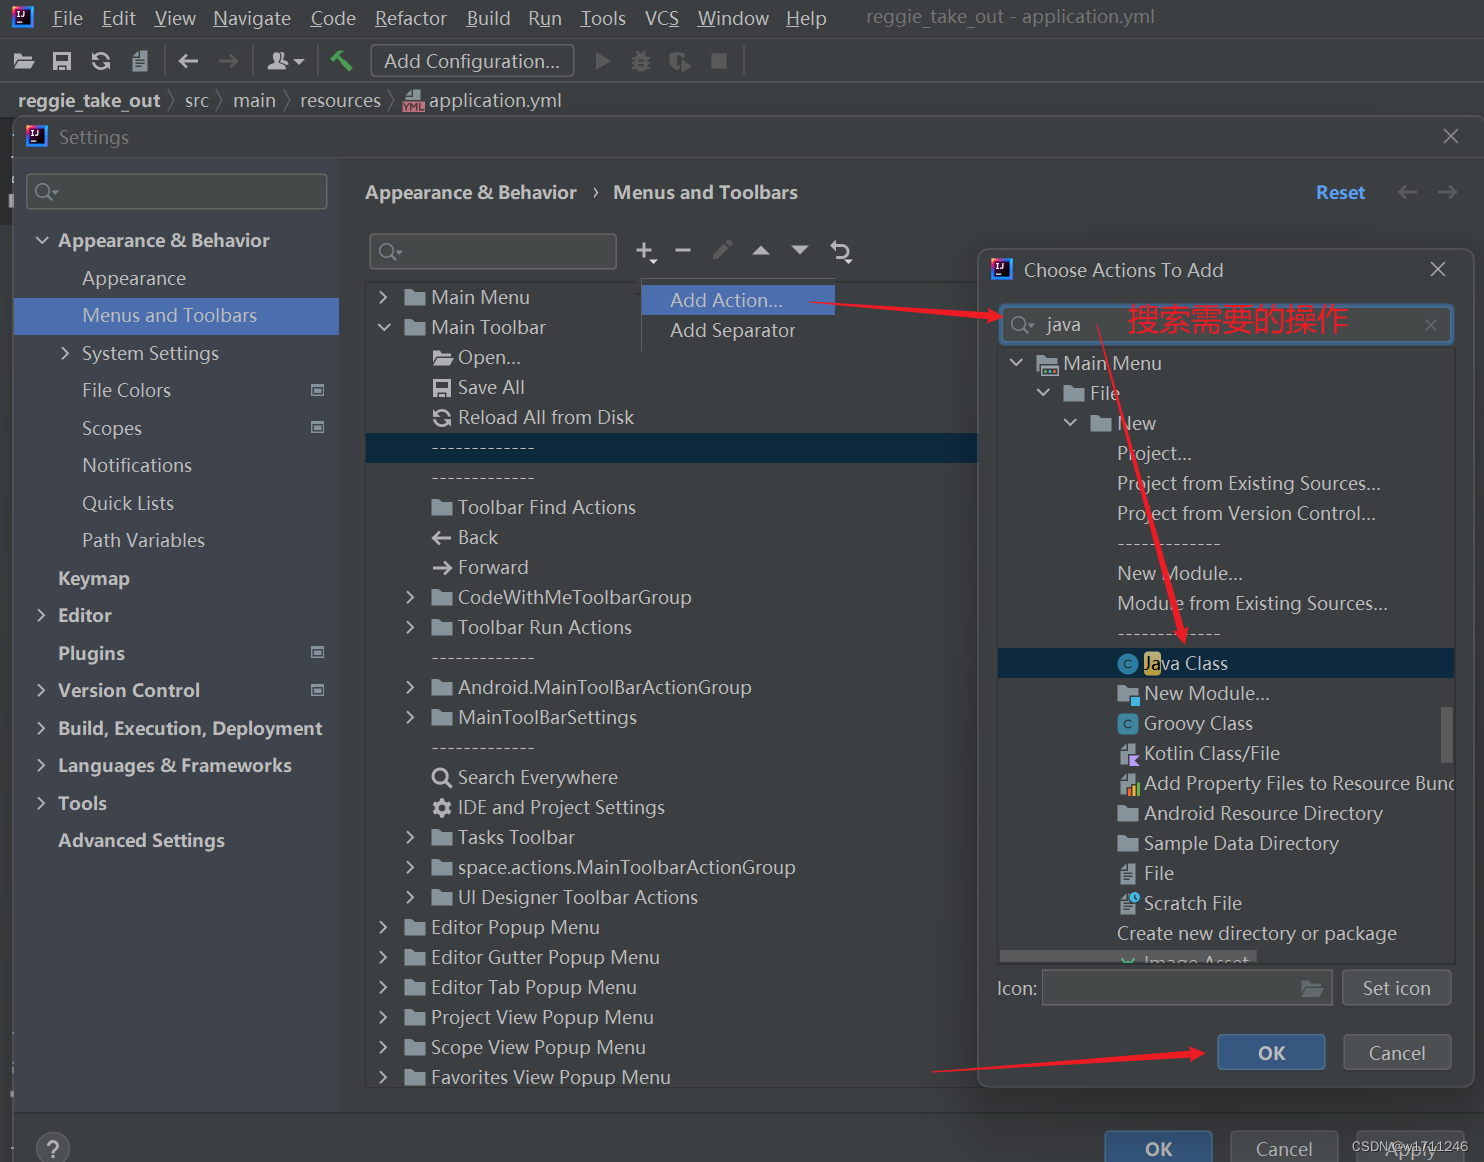Click the Forward arrow in IDE toolbar
Image resolution: width=1484 pixels, height=1162 pixels.
[x=228, y=62]
